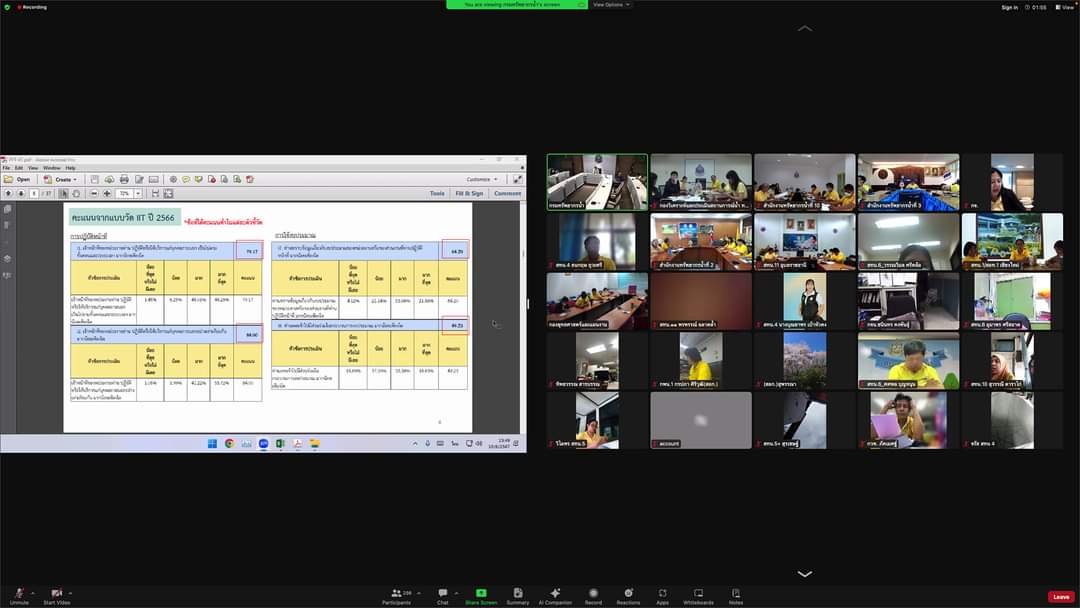Open the Fill & Sign pane
1080x608 pixels.
[x=469, y=194]
